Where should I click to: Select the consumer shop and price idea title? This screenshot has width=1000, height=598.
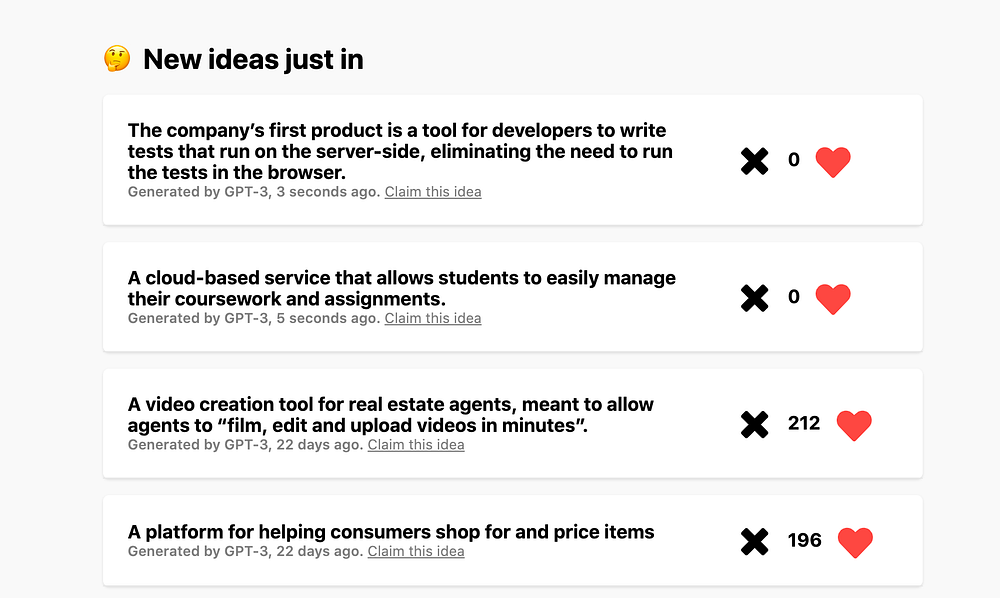tap(391, 532)
